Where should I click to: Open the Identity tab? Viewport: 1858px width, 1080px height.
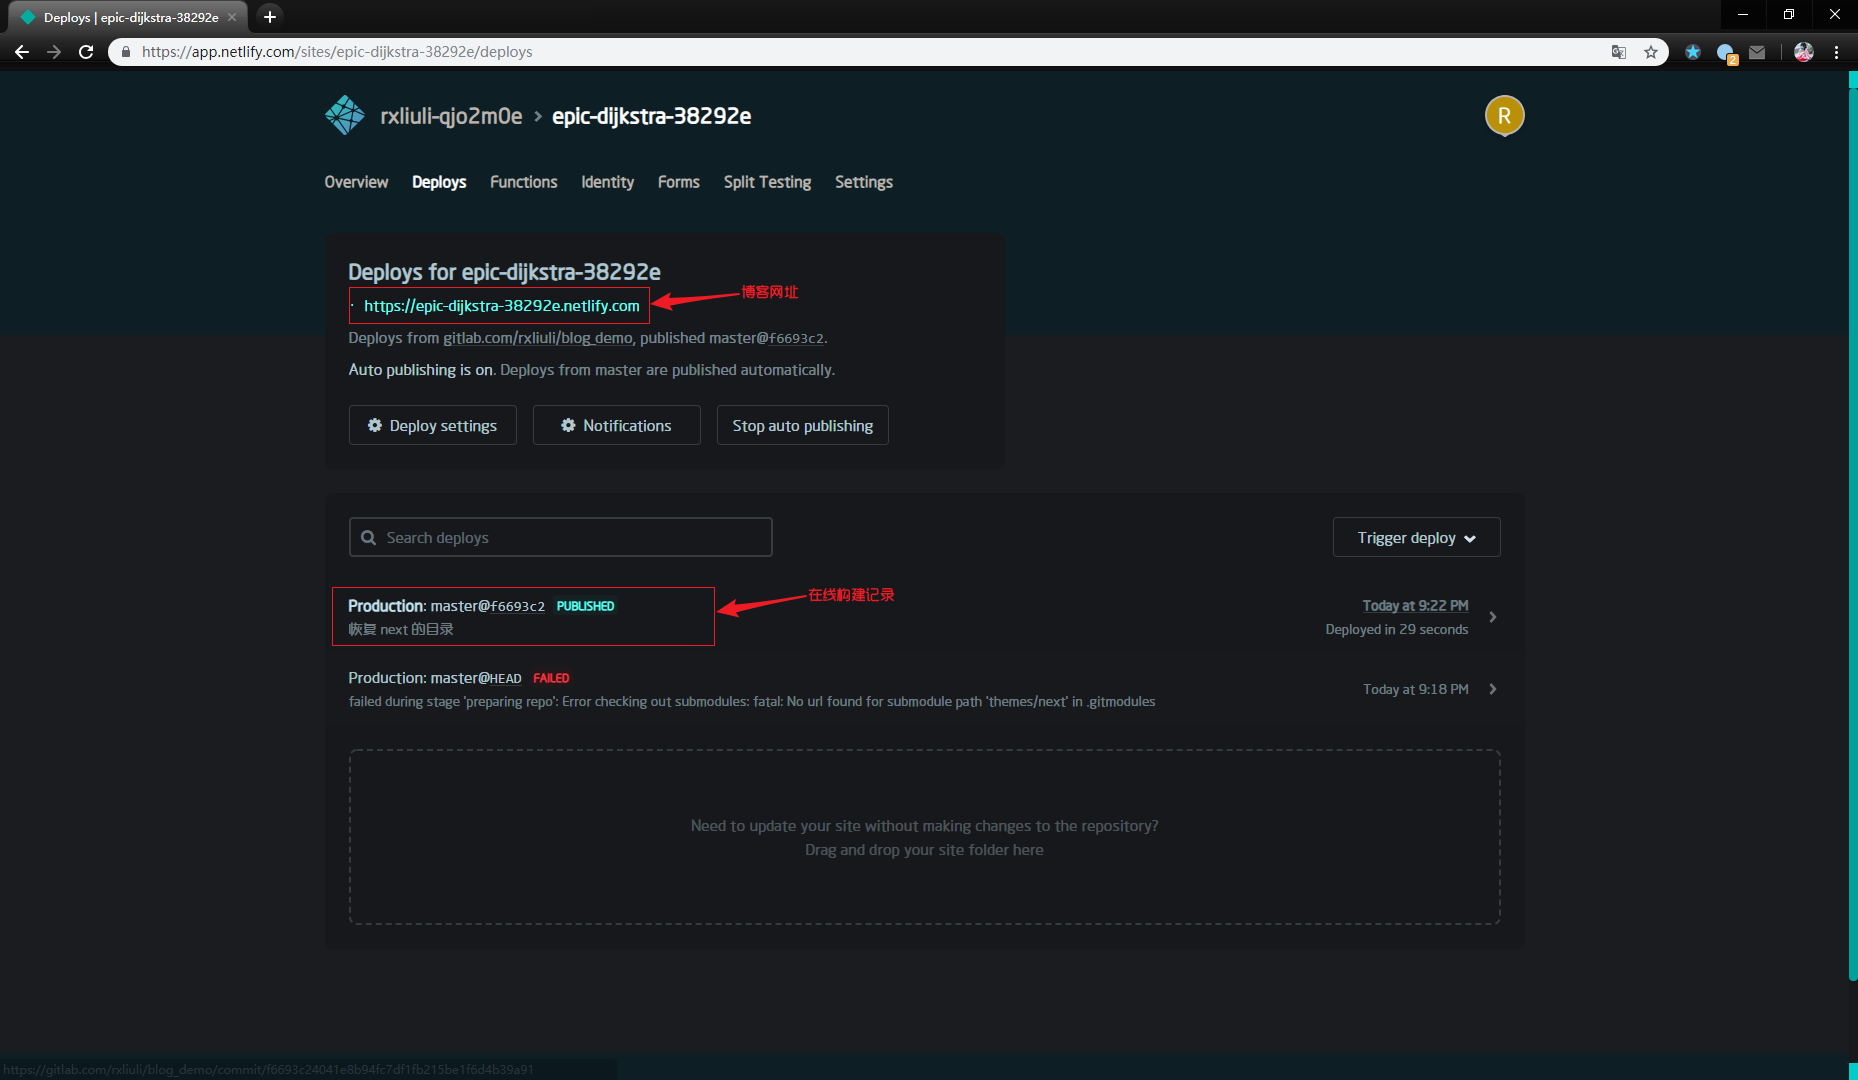tap(608, 182)
